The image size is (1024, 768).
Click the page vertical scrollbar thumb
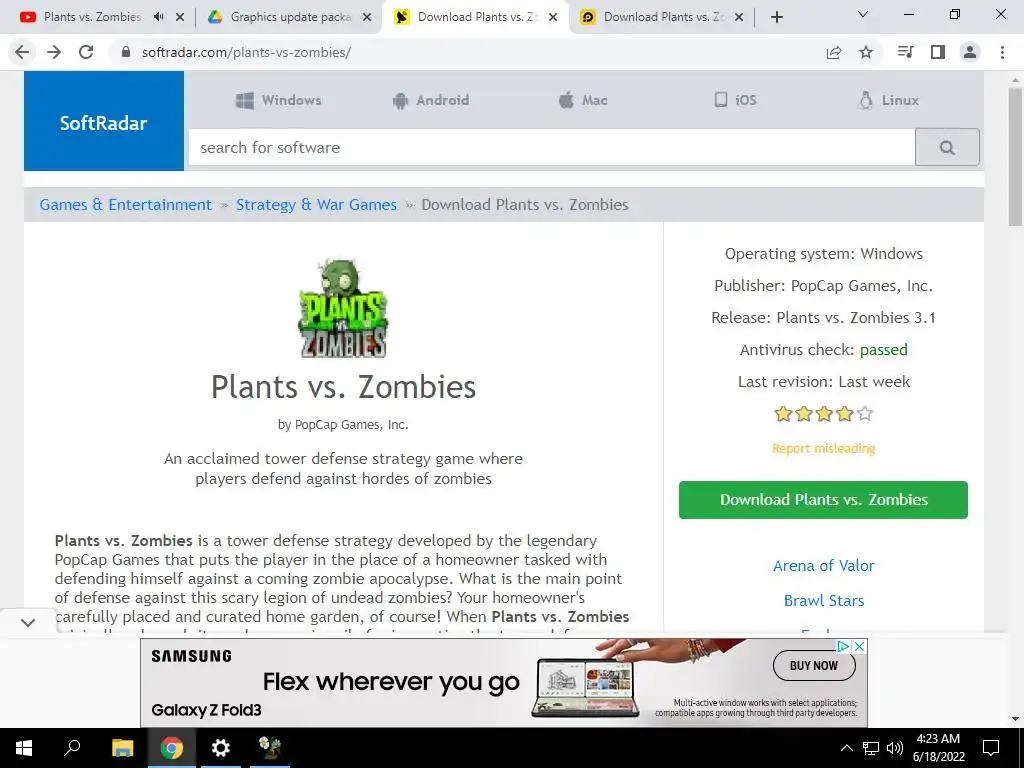[1015, 157]
